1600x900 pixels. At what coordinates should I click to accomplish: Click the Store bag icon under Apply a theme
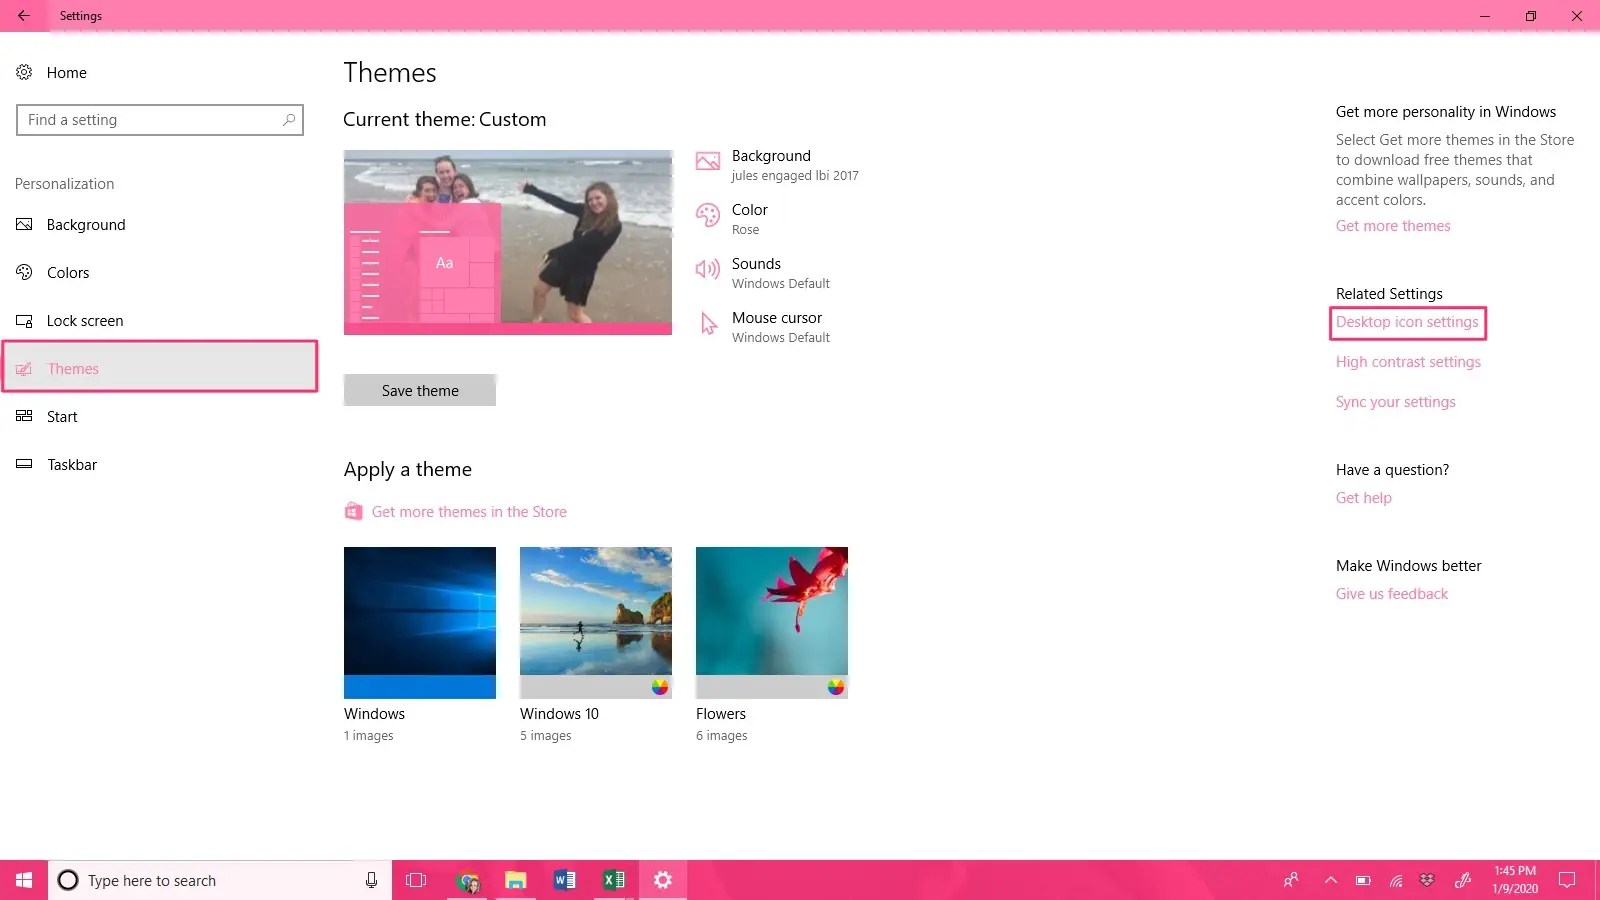(353, 512)
